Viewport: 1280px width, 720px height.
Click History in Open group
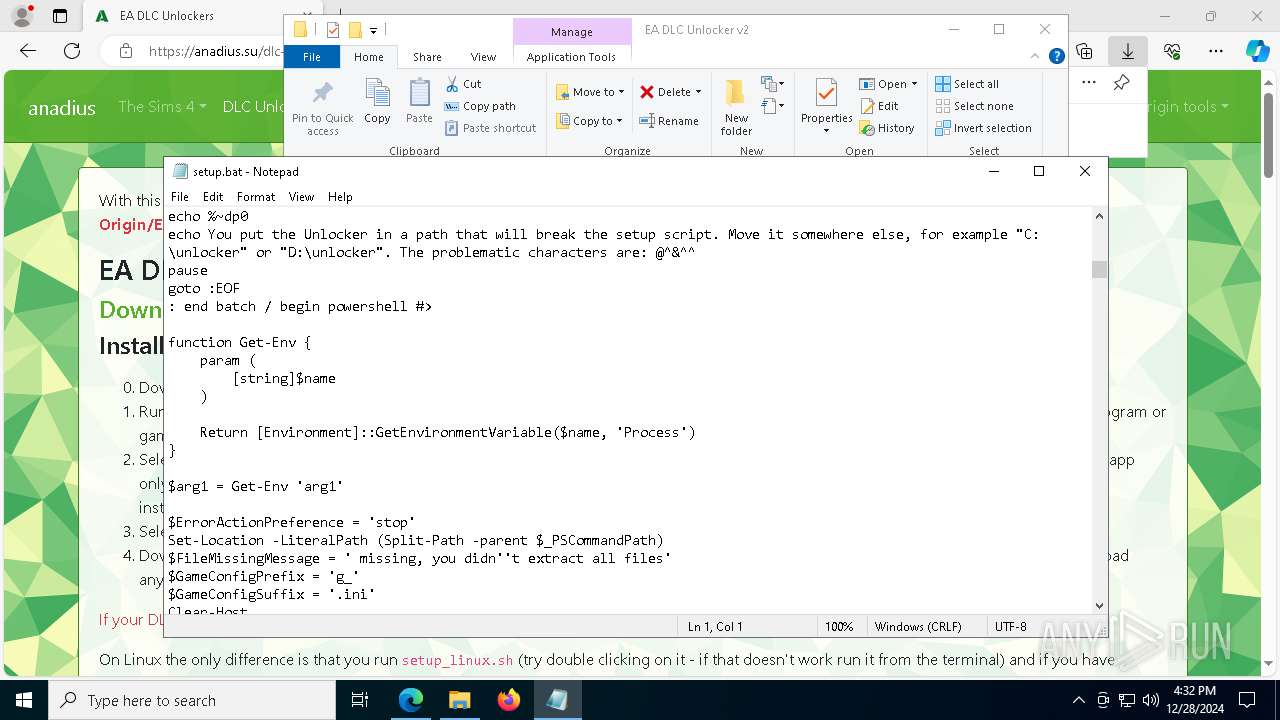(x=887, y=128)
